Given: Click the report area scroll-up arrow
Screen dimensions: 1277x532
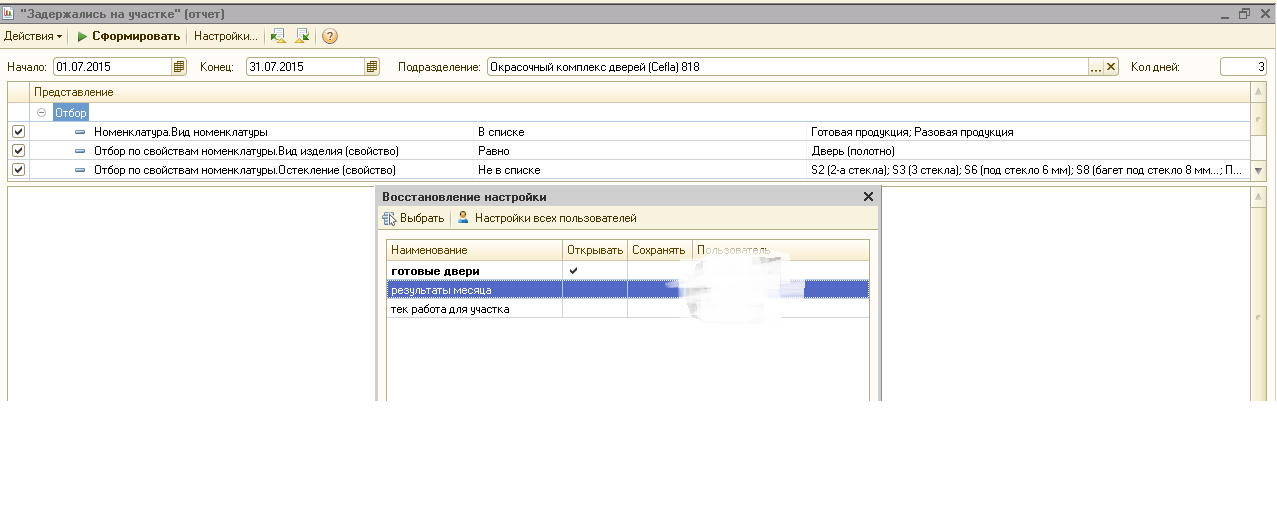Looking at the screenshot, I should coord(1258,196).
